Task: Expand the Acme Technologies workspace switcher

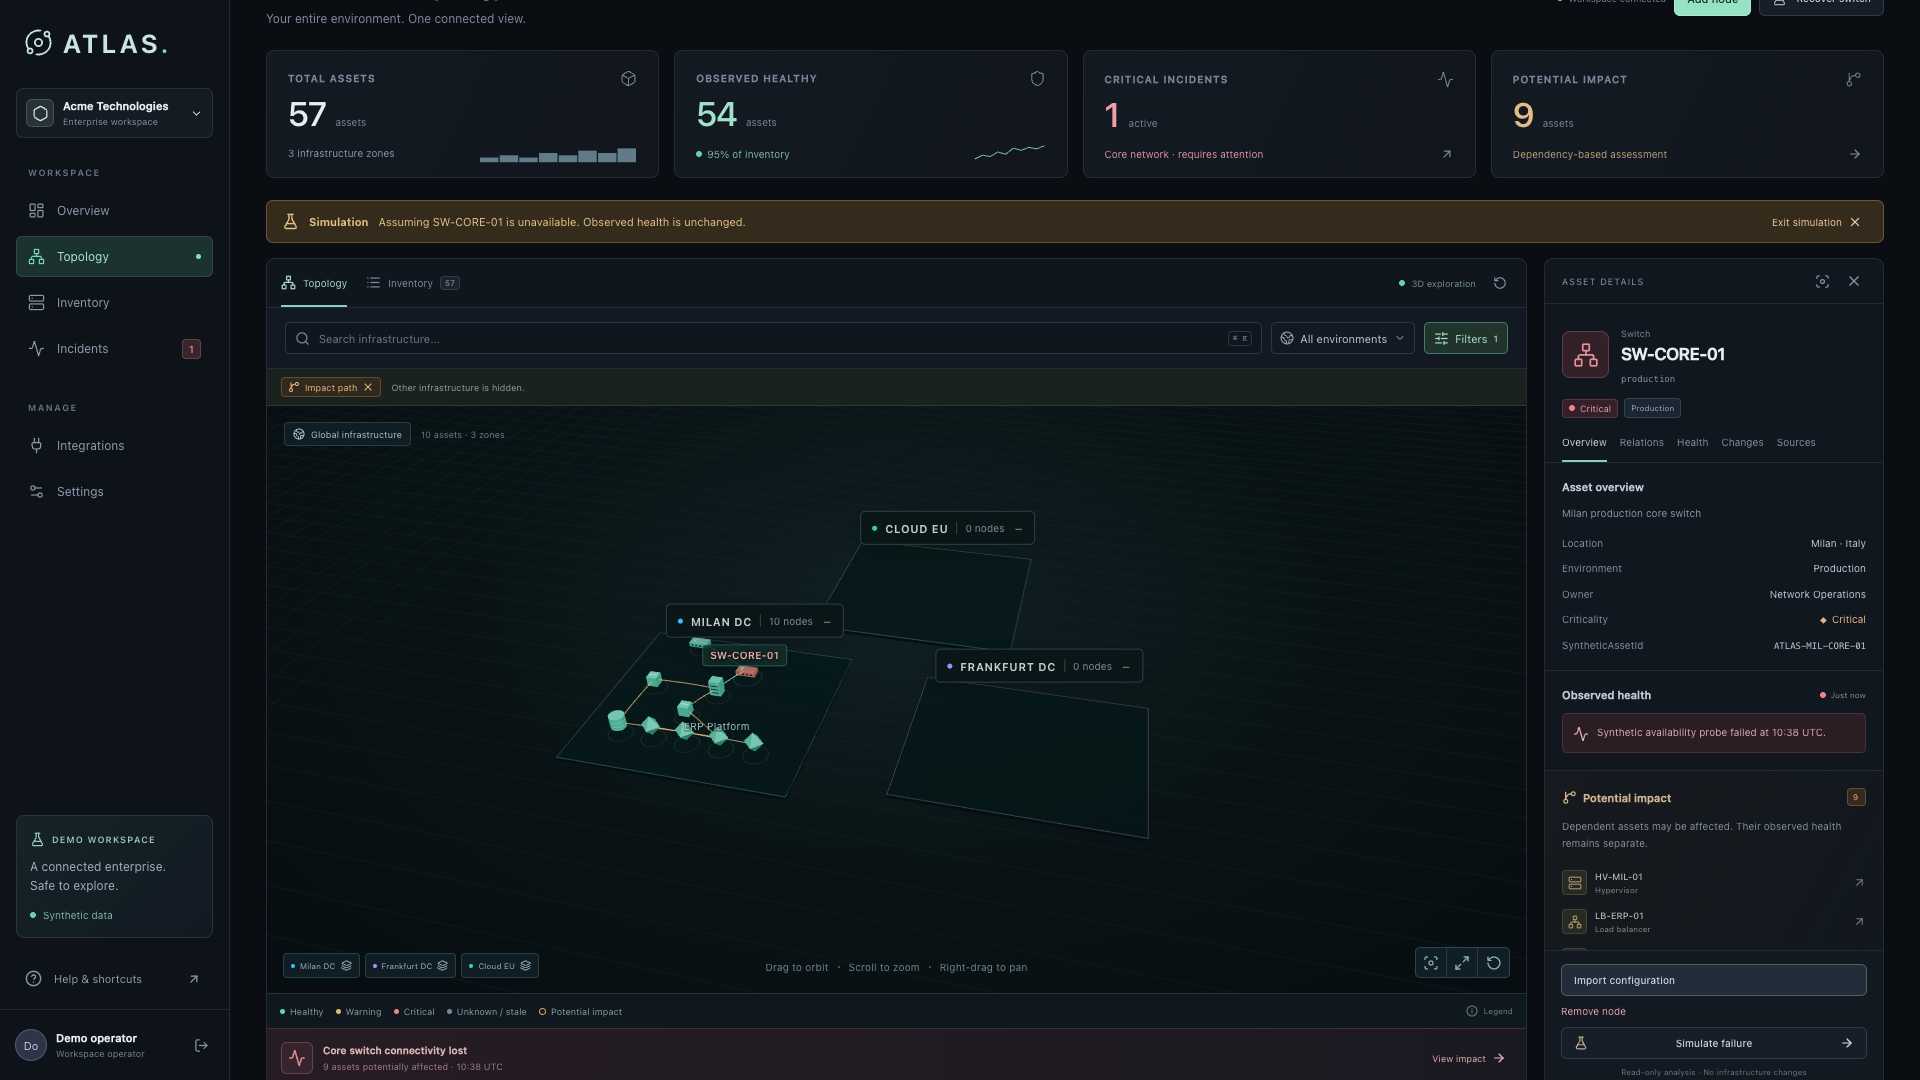Action: [x=114, y=113]
